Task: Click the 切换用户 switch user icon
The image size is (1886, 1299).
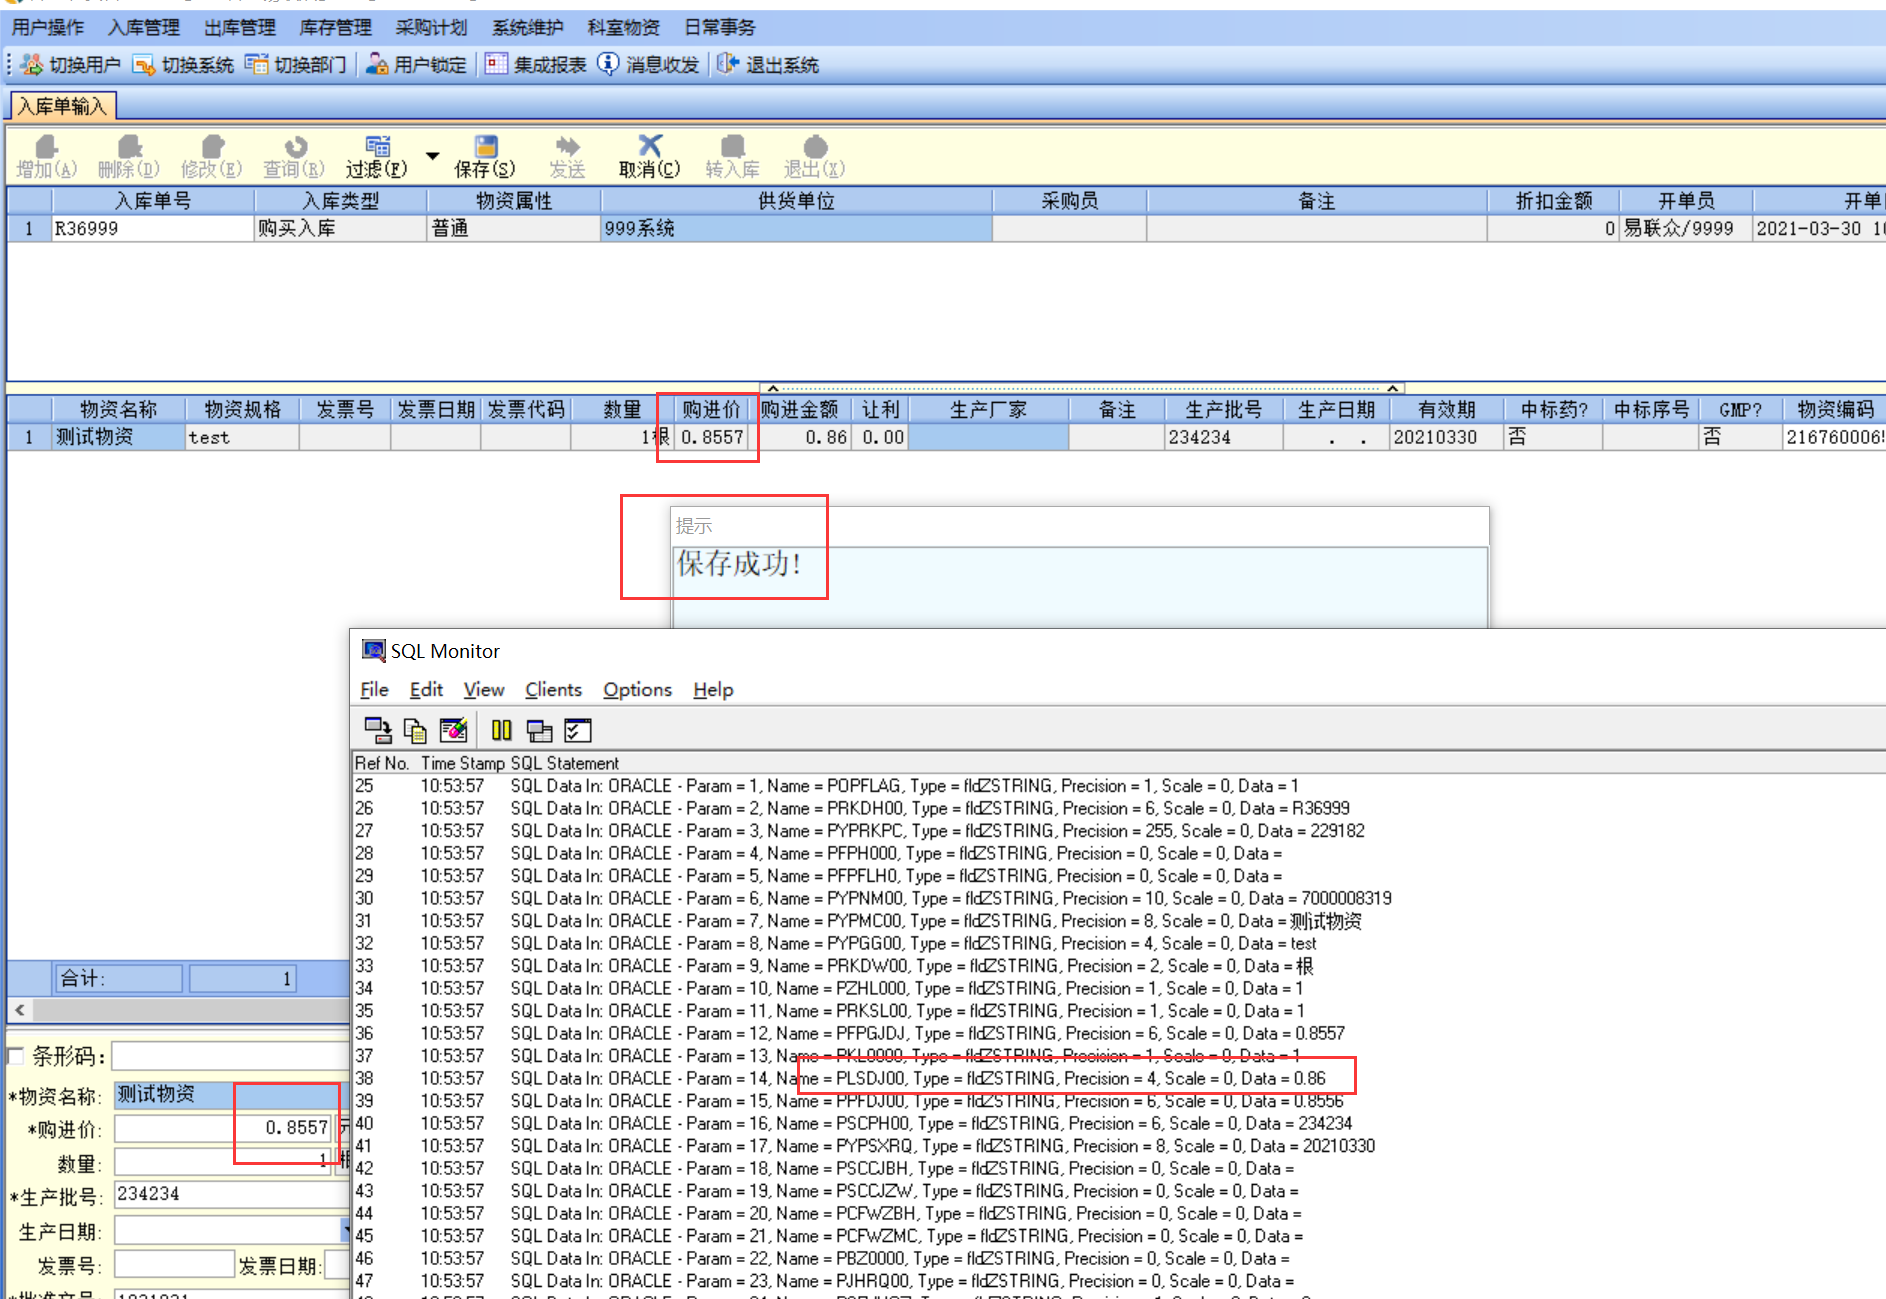Action: click(31, 65)
